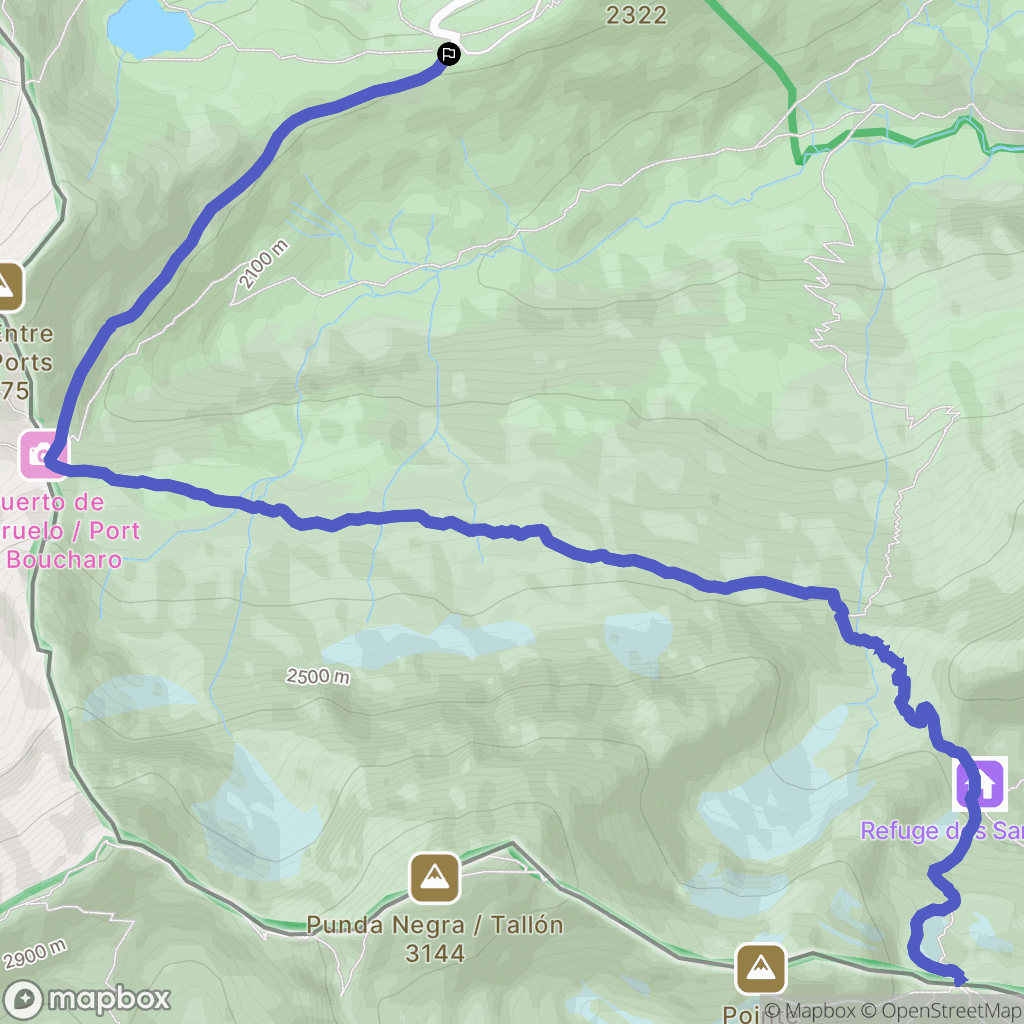Click the blue lake in top-left

tap(150, 29)
